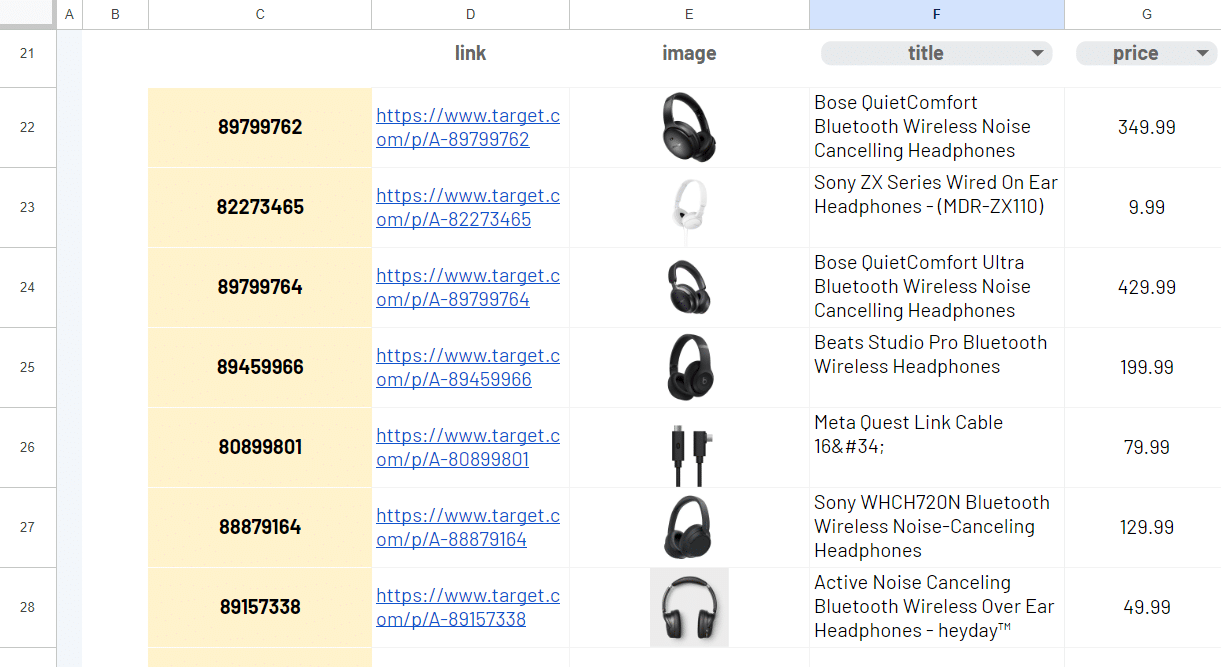Viewport: 1221px width, 667px height.
Task: Open the title column filter dropdown
Action: [1037, 54]
